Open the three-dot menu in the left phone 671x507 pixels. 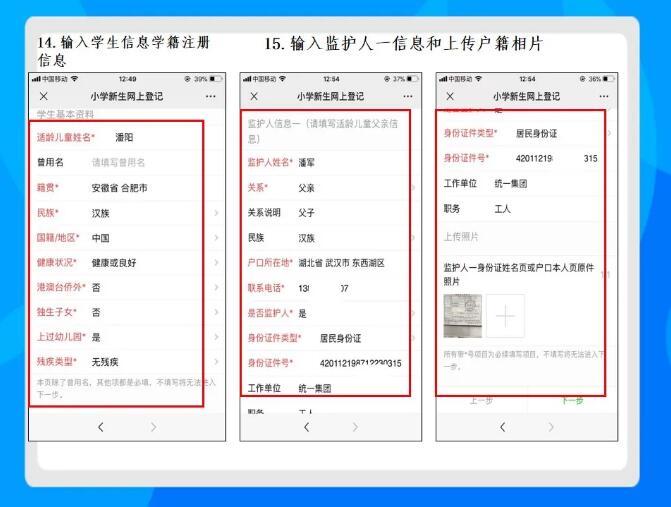click(211, 96)
